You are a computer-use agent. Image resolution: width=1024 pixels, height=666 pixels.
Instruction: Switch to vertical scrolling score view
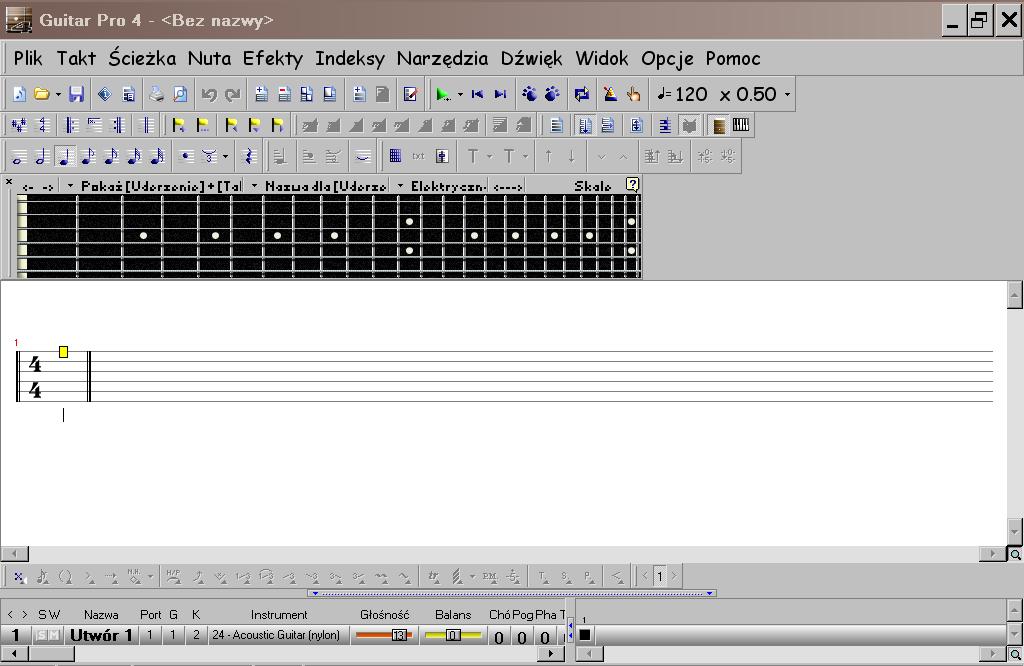click(585, 125)
